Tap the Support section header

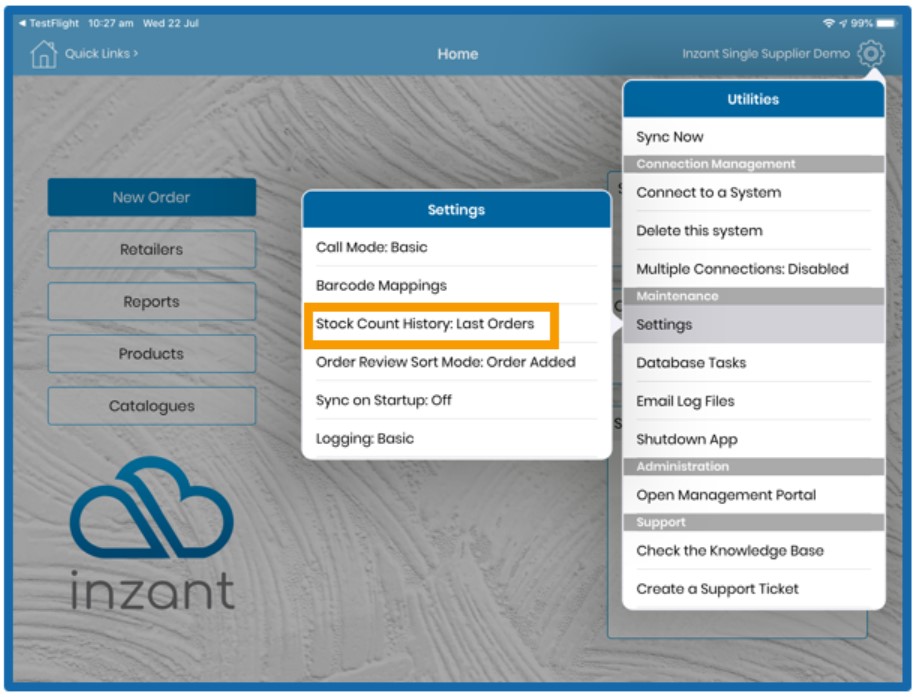tap(754, 522)
